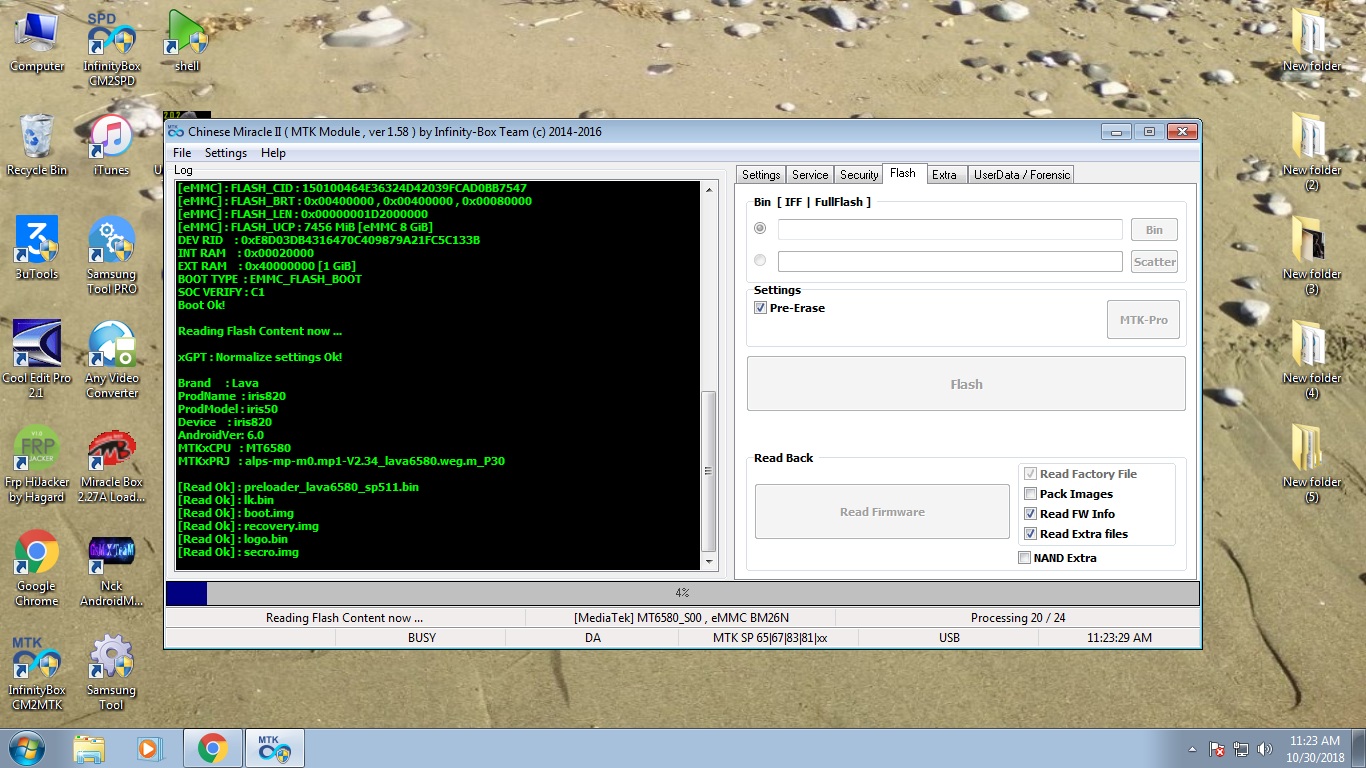
Task: Open the Computer desktop icon
Action: [x=37, y=42]
